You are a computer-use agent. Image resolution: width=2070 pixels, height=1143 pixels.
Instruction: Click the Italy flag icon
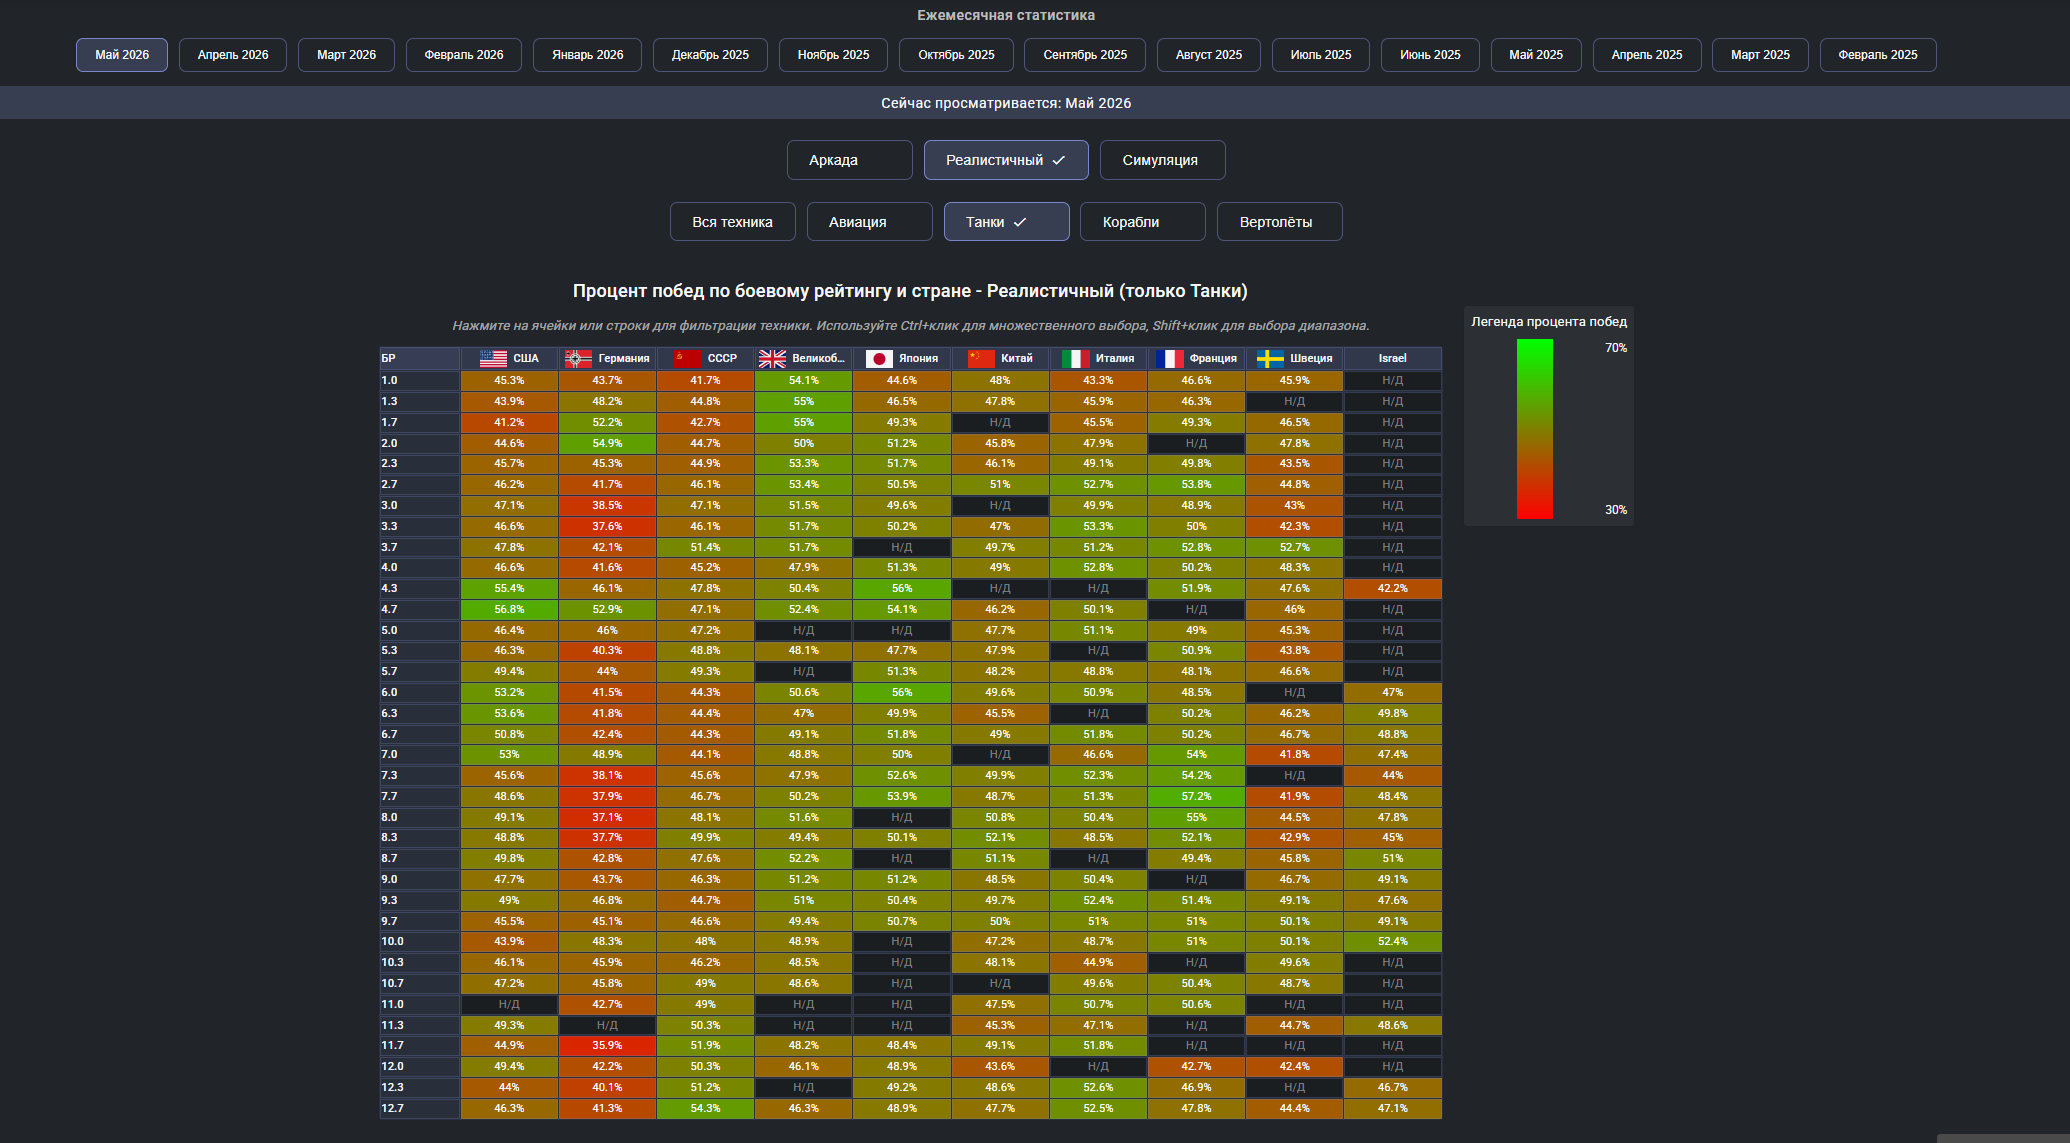[x=1075, y=358]
